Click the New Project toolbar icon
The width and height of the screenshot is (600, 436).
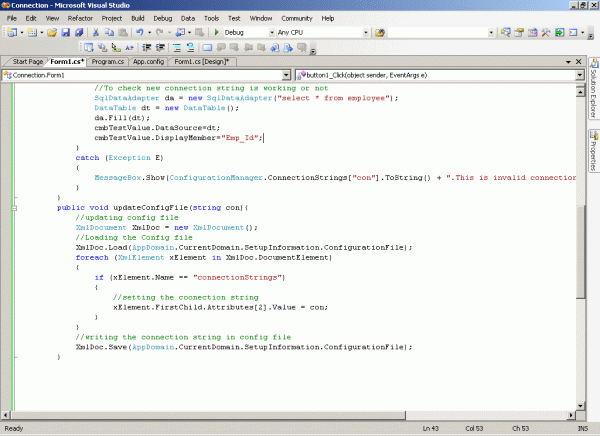(12, 33)
